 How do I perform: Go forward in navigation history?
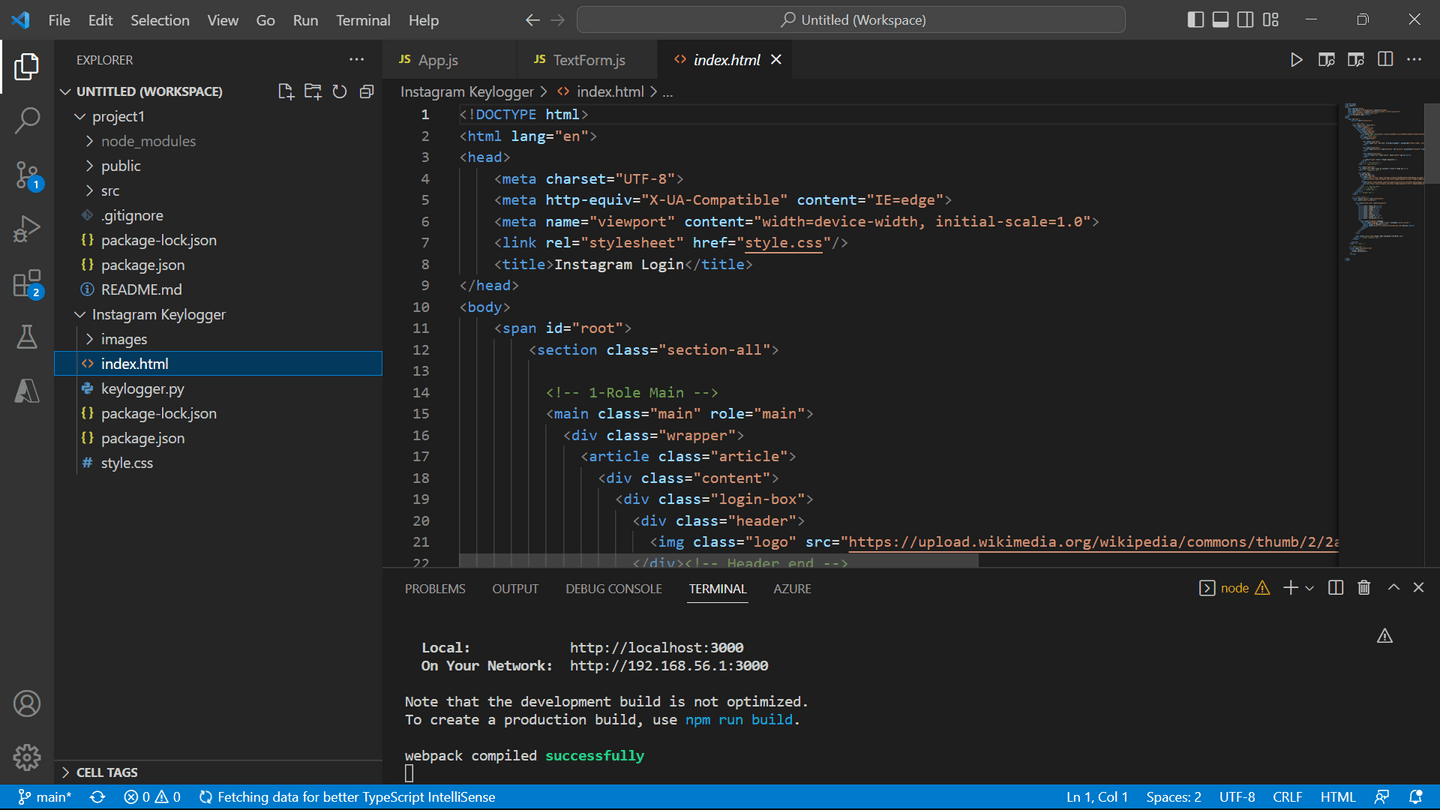coord(558,20)
